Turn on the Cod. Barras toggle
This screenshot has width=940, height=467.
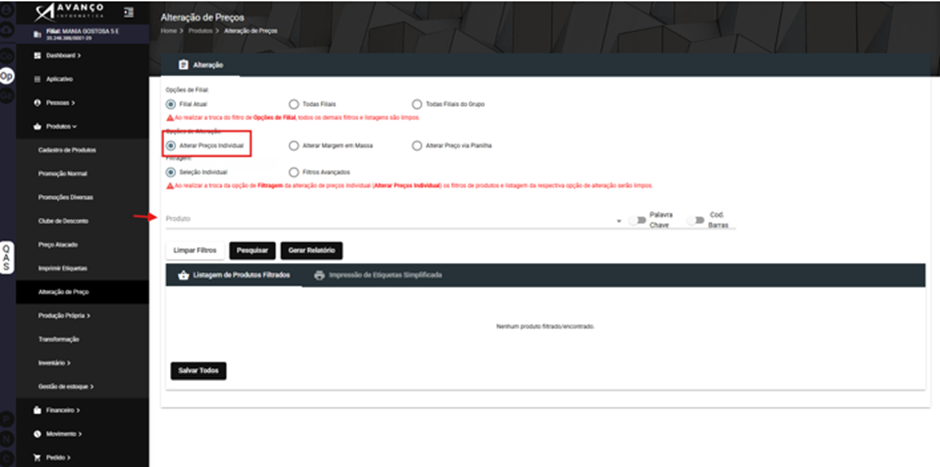click(695, 220)
